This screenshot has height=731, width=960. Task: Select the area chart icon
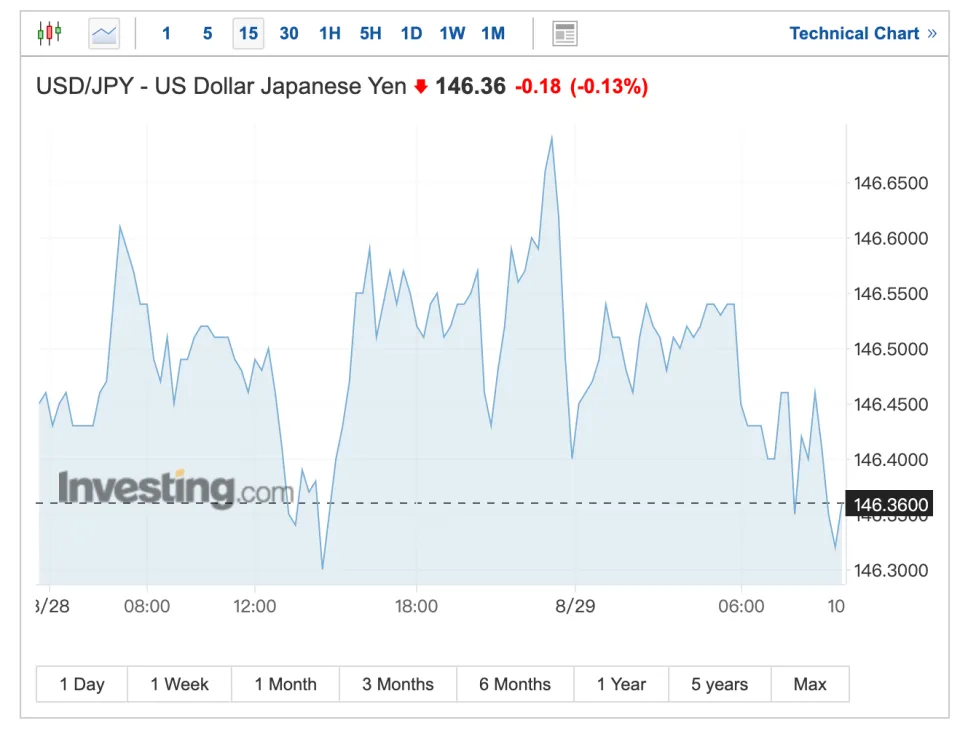104,33
